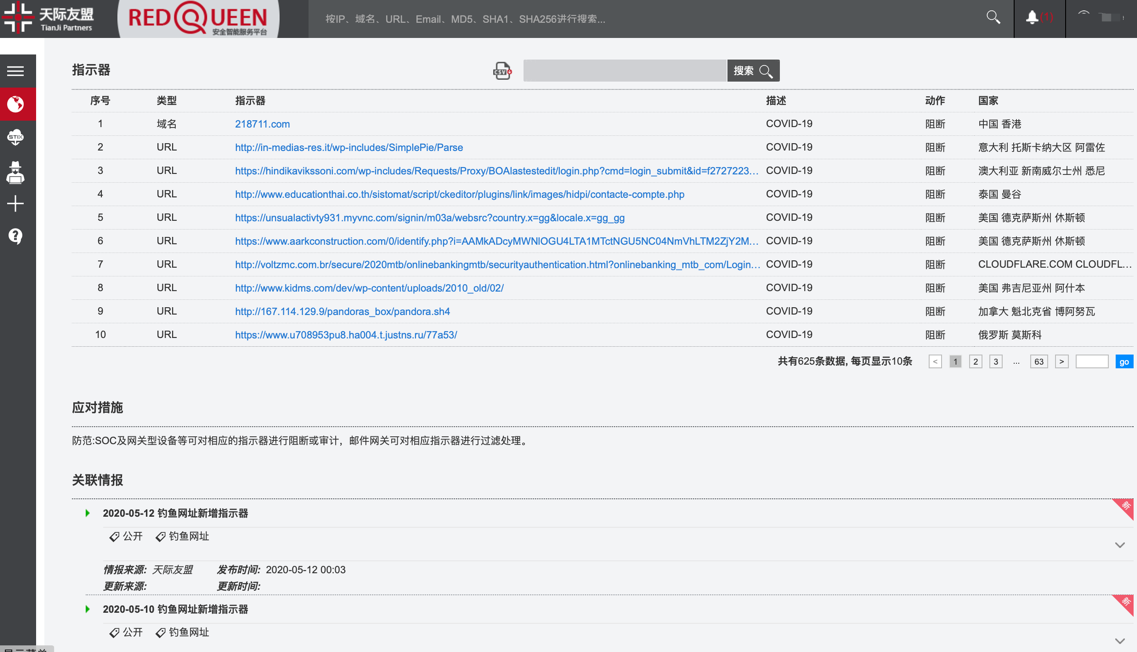Image resolution: width=1137 pixels, height=652 pixels.
Task: Click the blue go button
Action: tap(1124, 361)
